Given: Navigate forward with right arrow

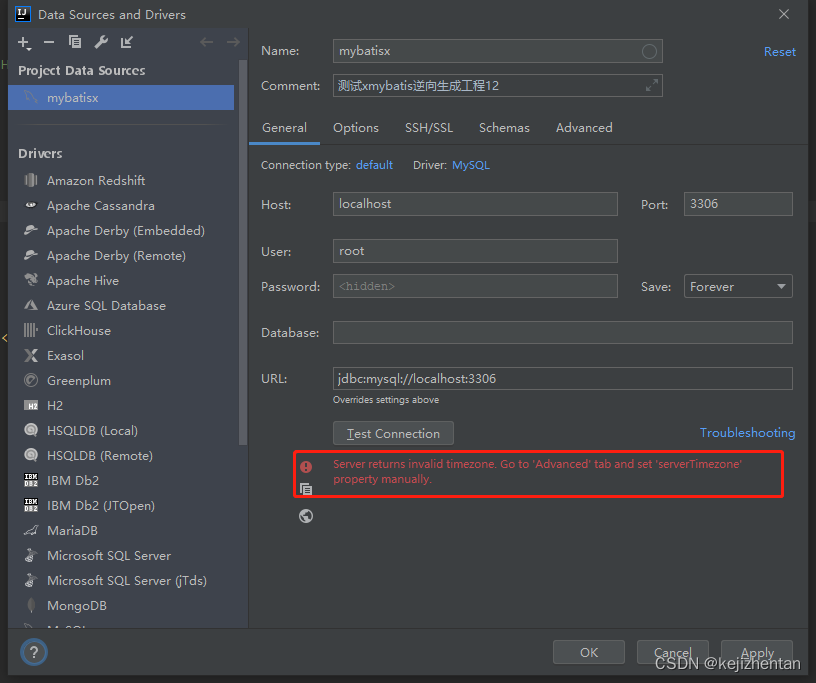Looking at the screenshot, I should tap(233, 42).
